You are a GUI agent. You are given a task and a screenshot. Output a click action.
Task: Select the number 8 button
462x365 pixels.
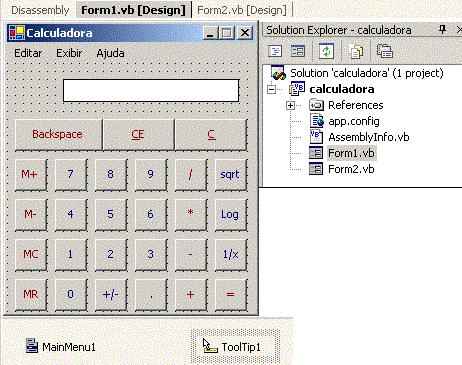click(x=111, y=175)
